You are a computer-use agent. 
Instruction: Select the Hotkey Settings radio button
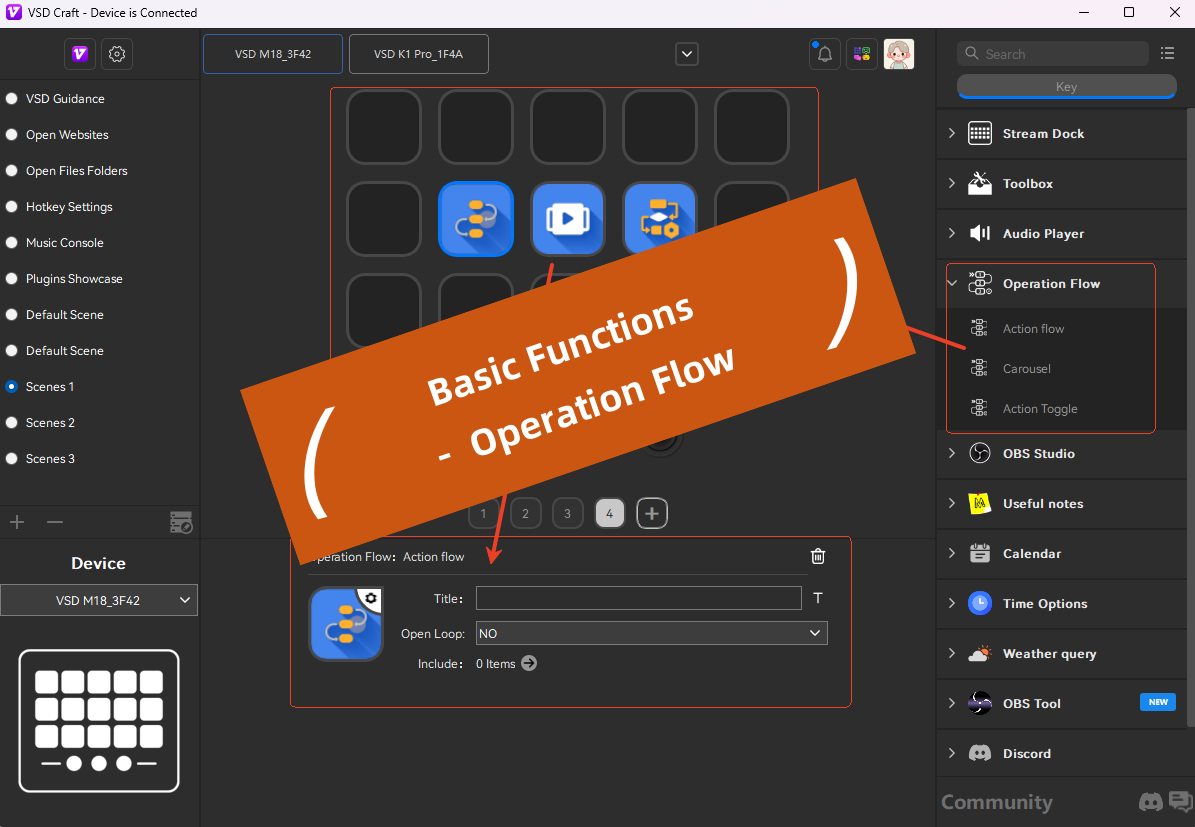(12, 207)
